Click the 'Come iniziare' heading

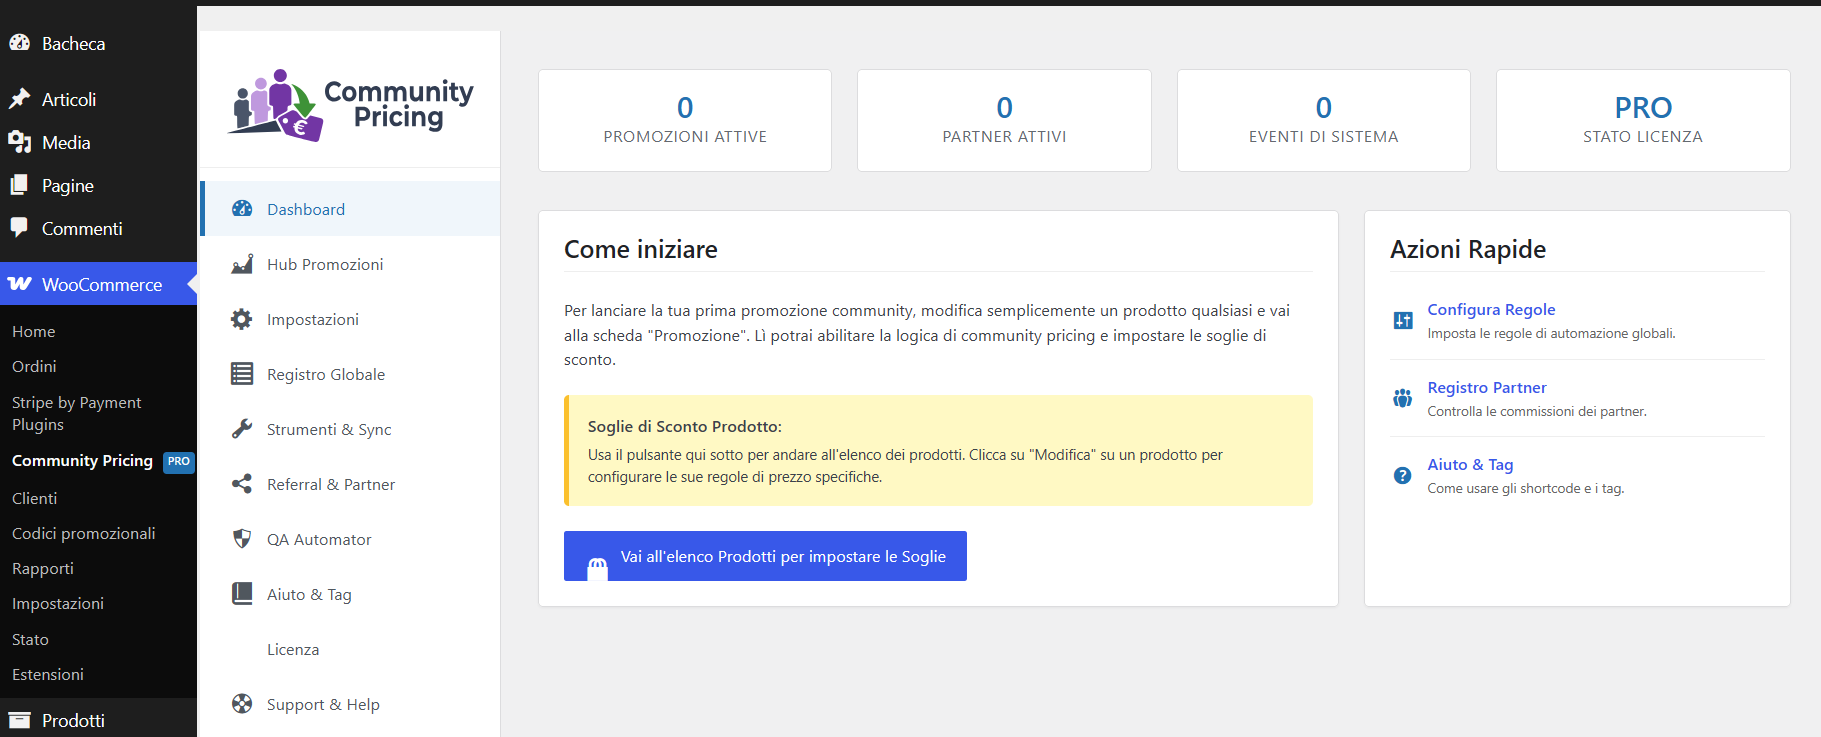pyautogui.click(x=641, y=249)
